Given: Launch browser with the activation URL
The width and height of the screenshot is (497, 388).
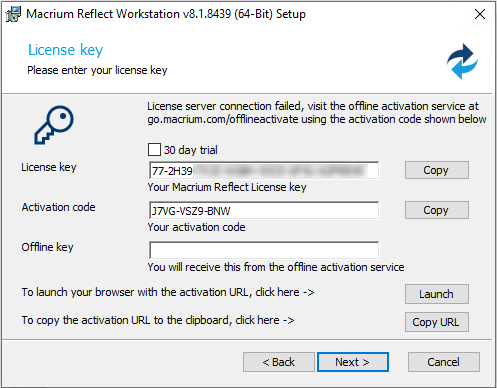Looking at the screenshot, I should tap(437, 294).
